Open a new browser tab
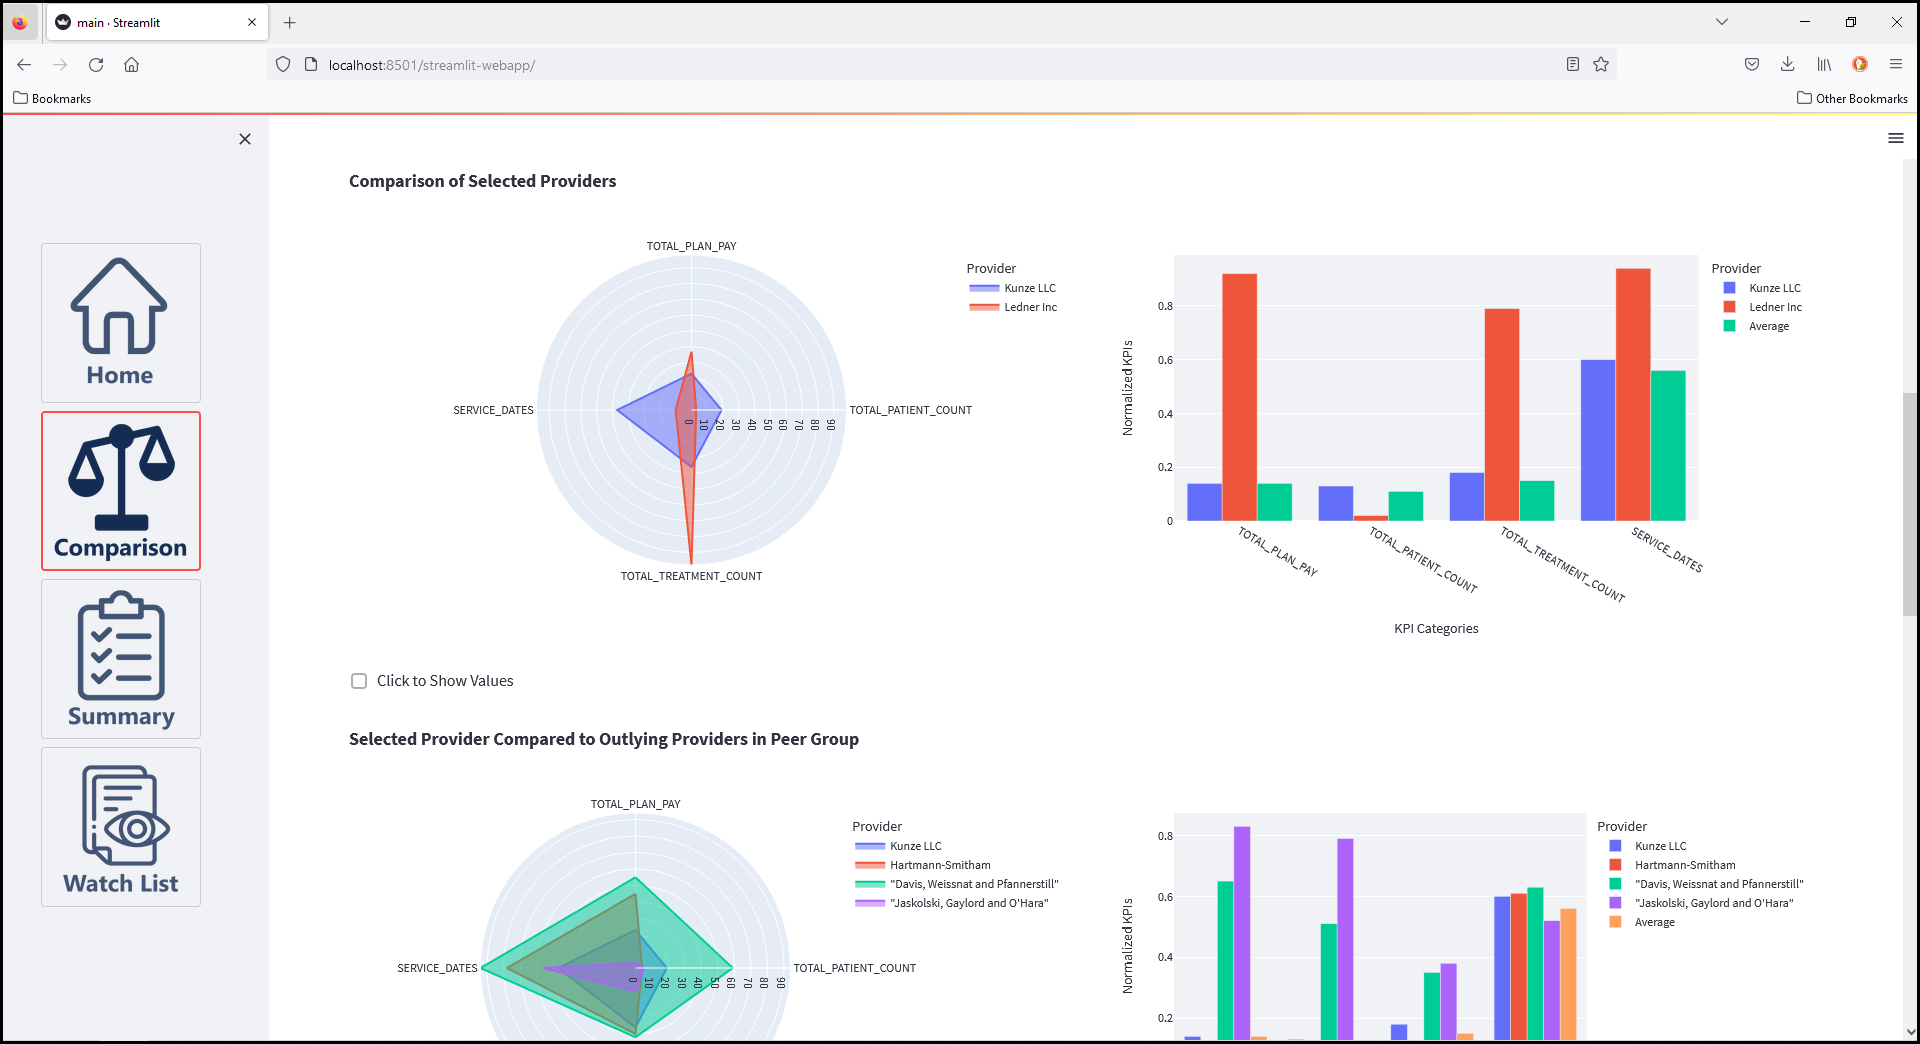Screen dimensions: 1920x1044 click(x=290, y=22)
